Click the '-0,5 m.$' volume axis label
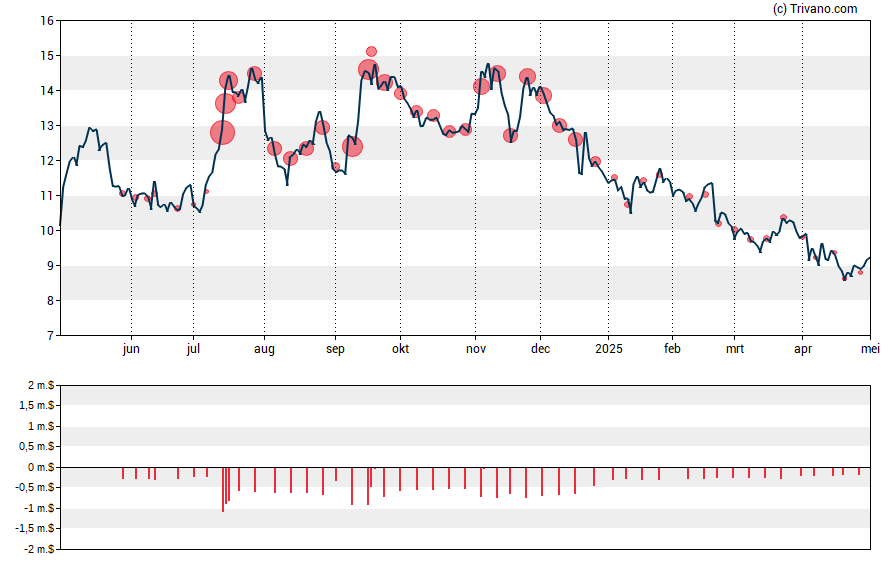The width and height of the screenshot is (888, 565). [35, 487]
